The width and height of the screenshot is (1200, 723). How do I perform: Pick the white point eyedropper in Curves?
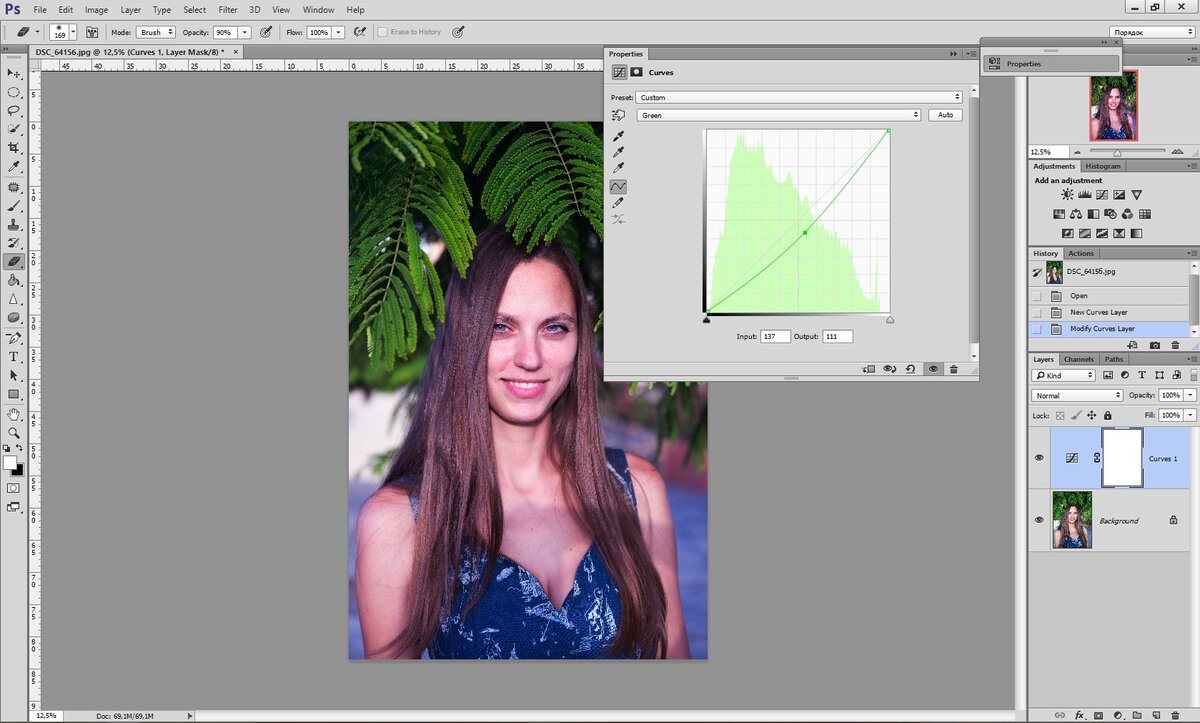point(619,168)
